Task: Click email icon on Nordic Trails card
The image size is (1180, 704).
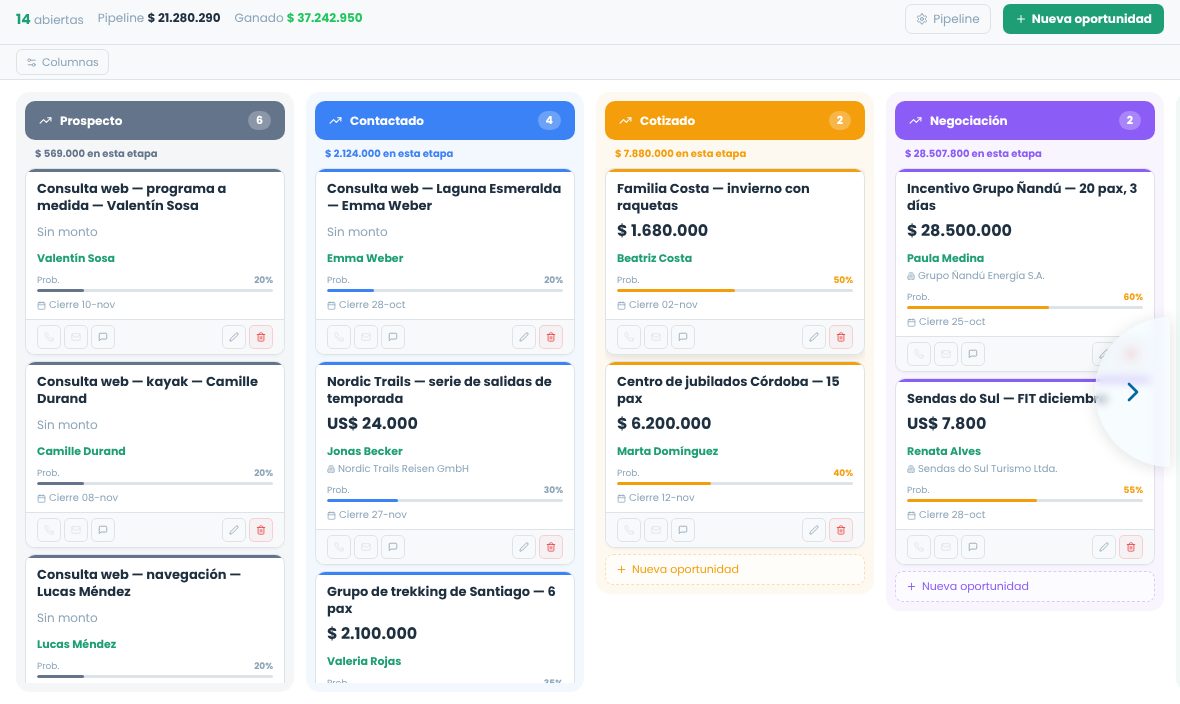Action: tap(366, 547)
